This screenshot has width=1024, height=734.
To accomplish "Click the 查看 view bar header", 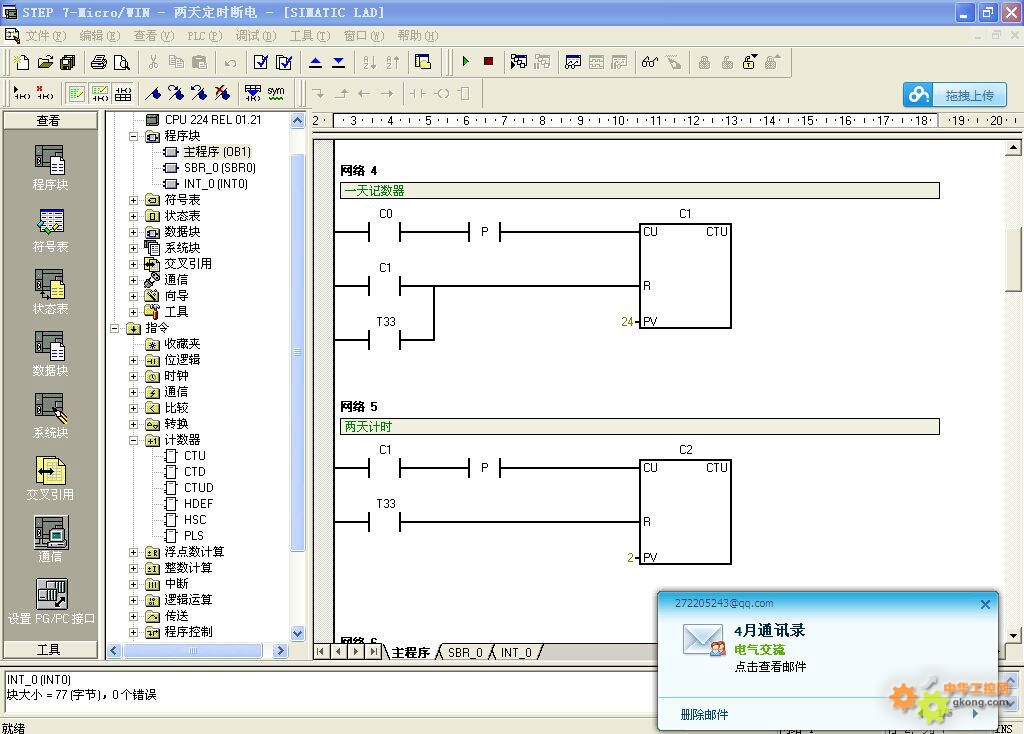I will [x=50, y=121].
